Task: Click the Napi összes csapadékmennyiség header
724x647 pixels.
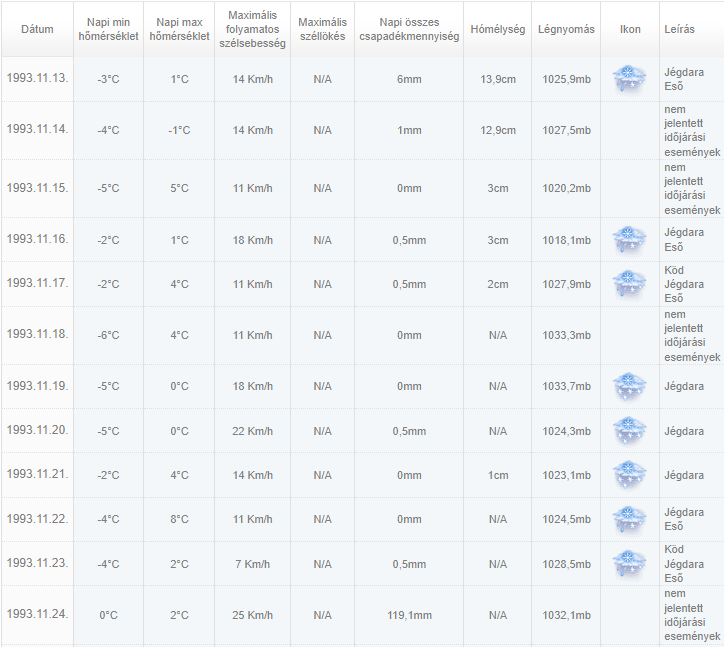Action: 408,29
